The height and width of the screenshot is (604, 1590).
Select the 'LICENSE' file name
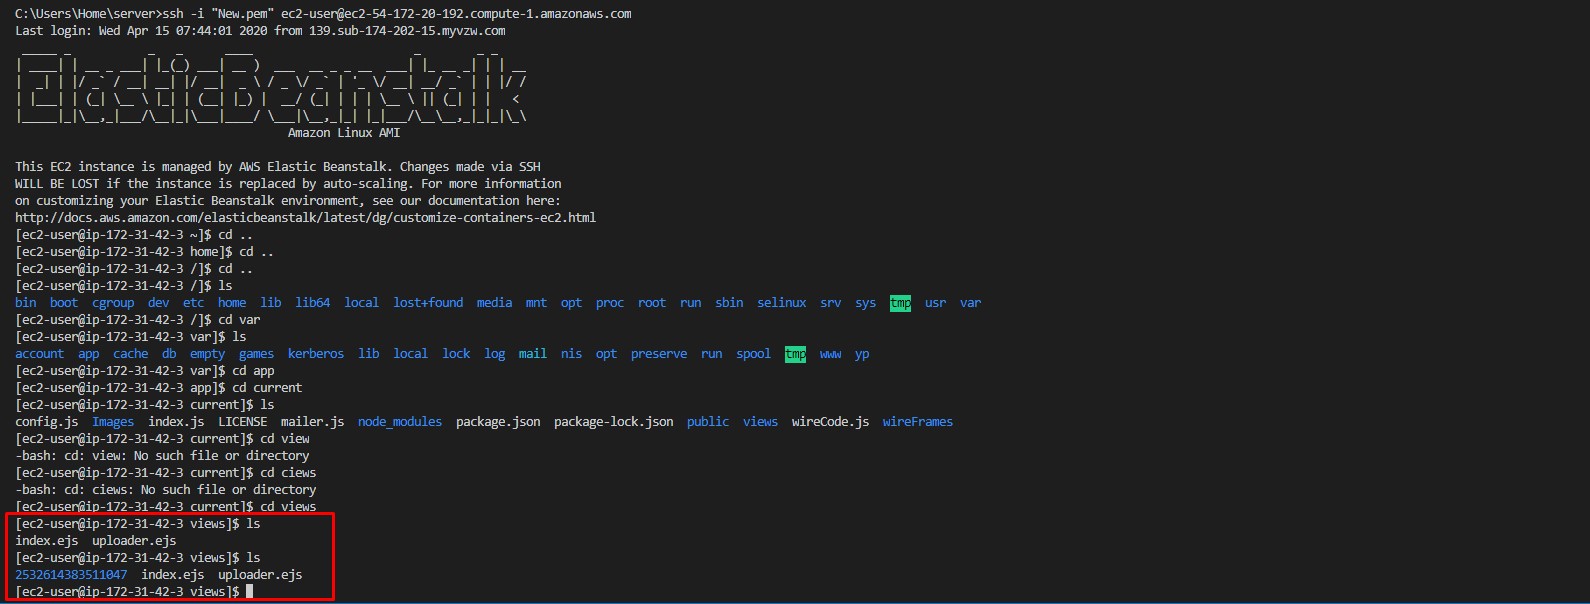click(x=243, y=422)
